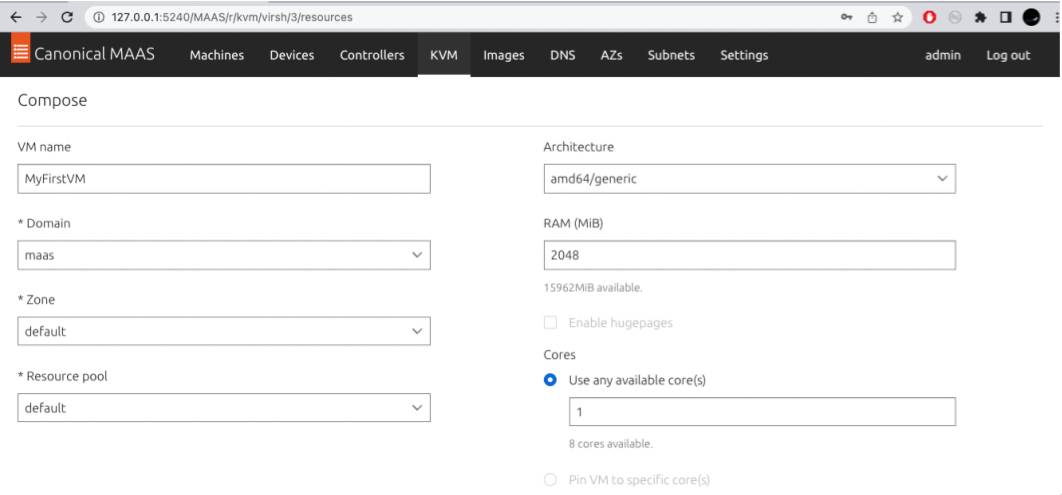Go to the Machines tab
Viewport: 1062px width, 495px height.
point(217,55)
